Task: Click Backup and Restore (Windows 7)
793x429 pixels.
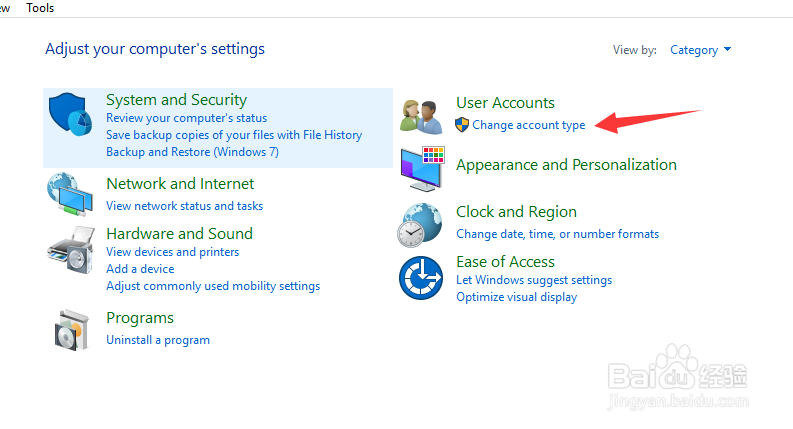Action: click(192, 152)
